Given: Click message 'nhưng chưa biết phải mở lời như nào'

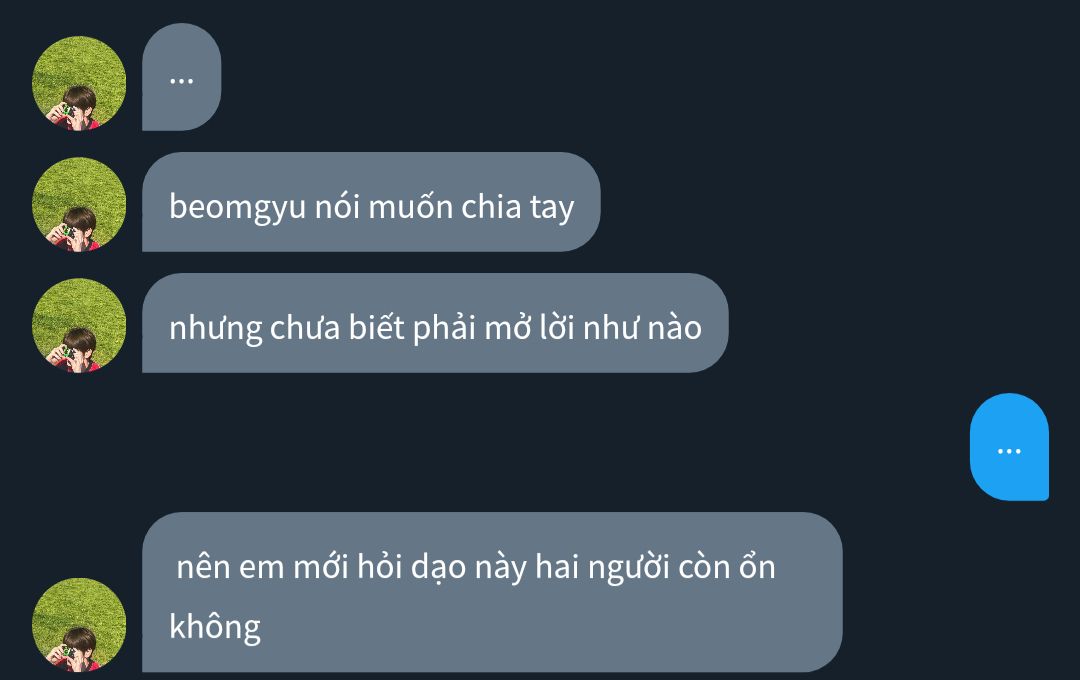Looking at the screenshot, I should [435, 323].
